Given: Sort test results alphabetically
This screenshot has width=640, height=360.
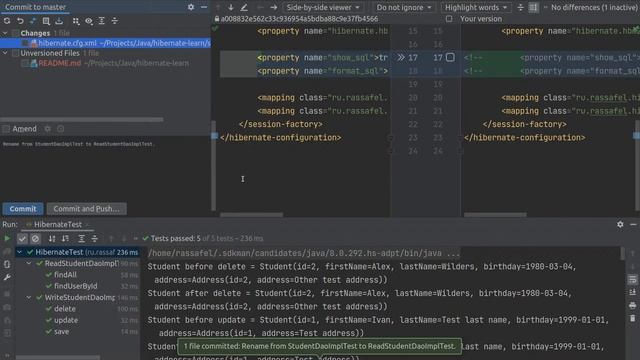Looking at the screenshot, I should pyautogui.click(x=52, y=238).
